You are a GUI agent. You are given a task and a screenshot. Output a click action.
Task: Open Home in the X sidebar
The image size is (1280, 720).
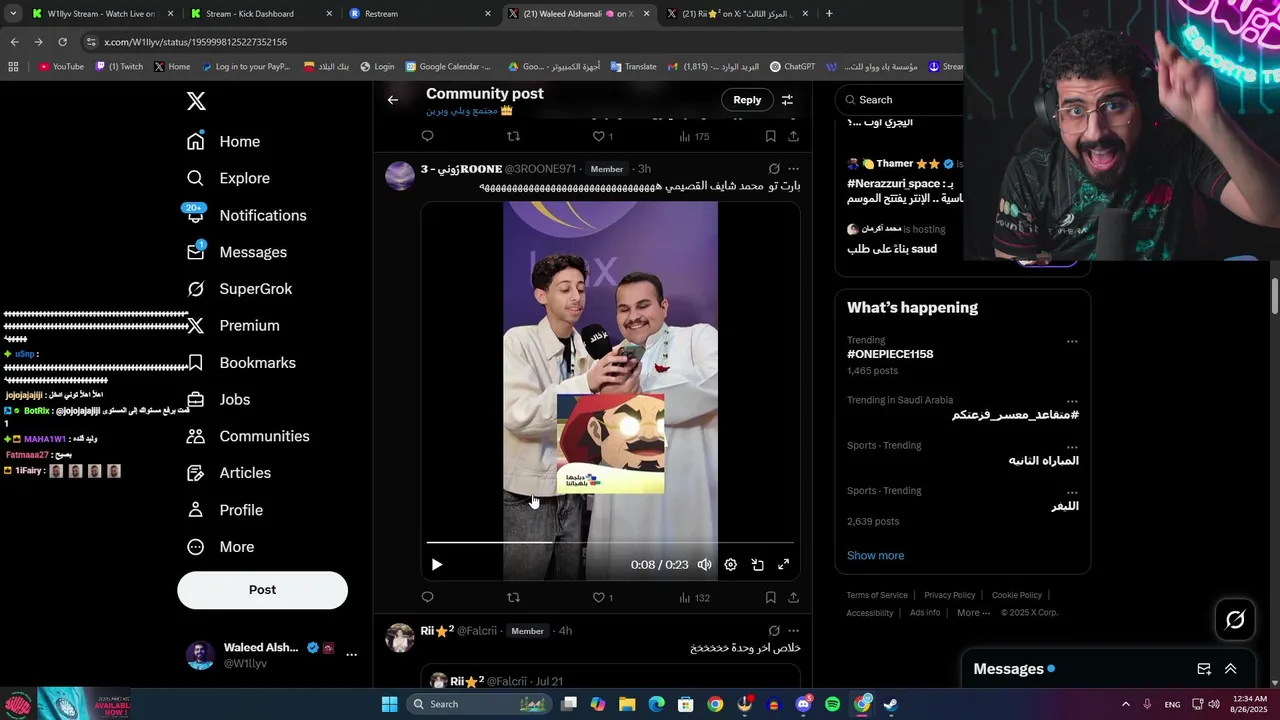pos(224,142)
